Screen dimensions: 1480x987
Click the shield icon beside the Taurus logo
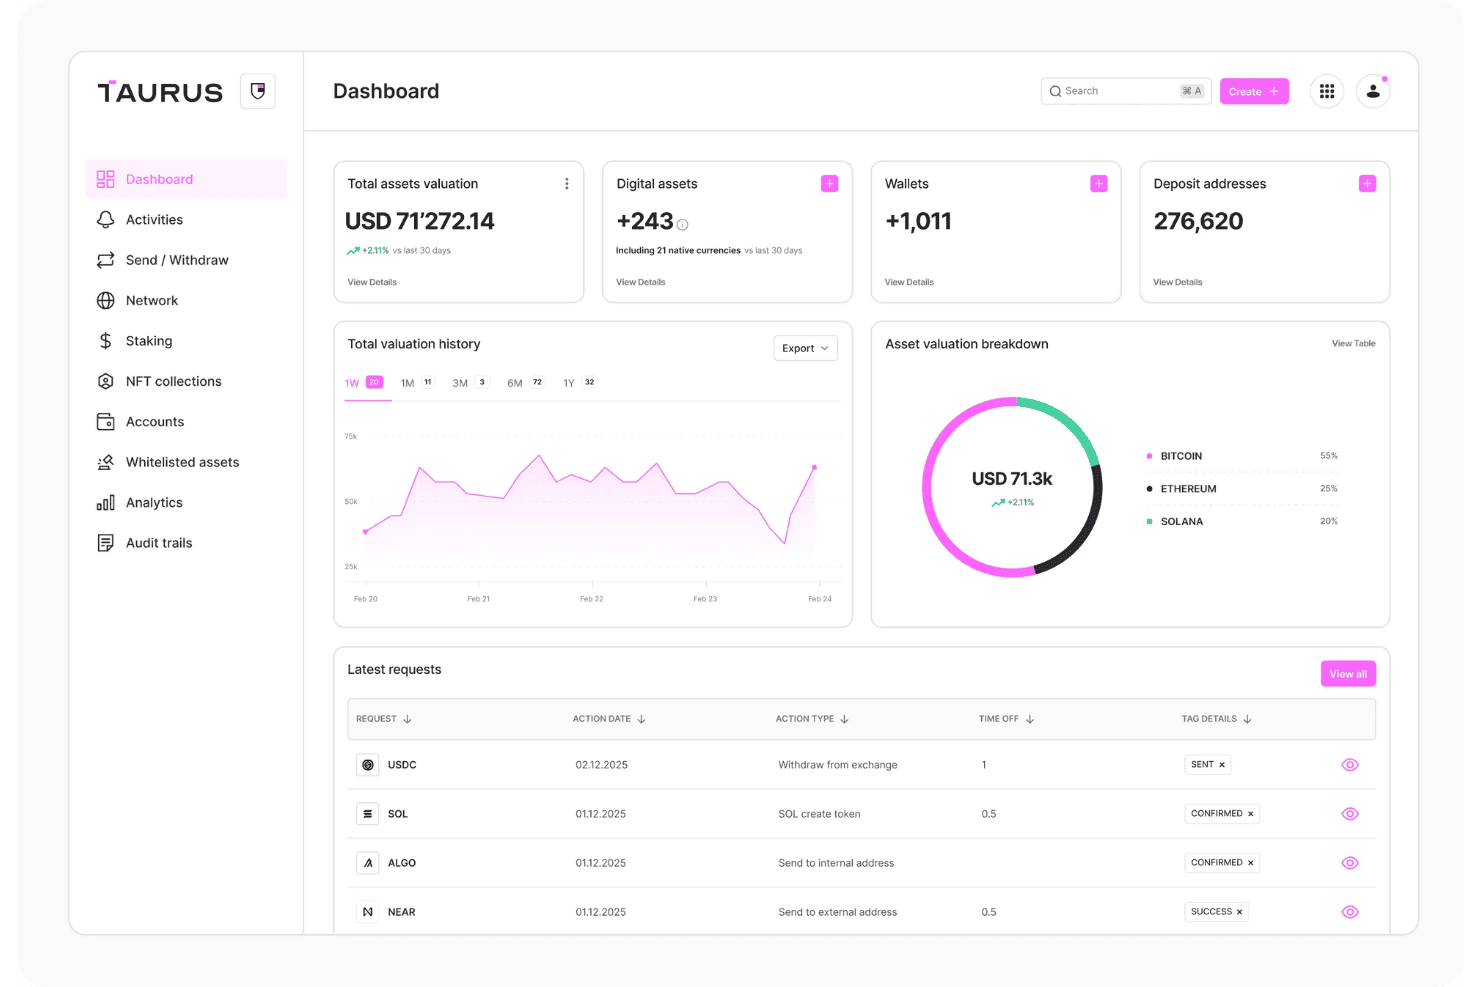(258, 91)
